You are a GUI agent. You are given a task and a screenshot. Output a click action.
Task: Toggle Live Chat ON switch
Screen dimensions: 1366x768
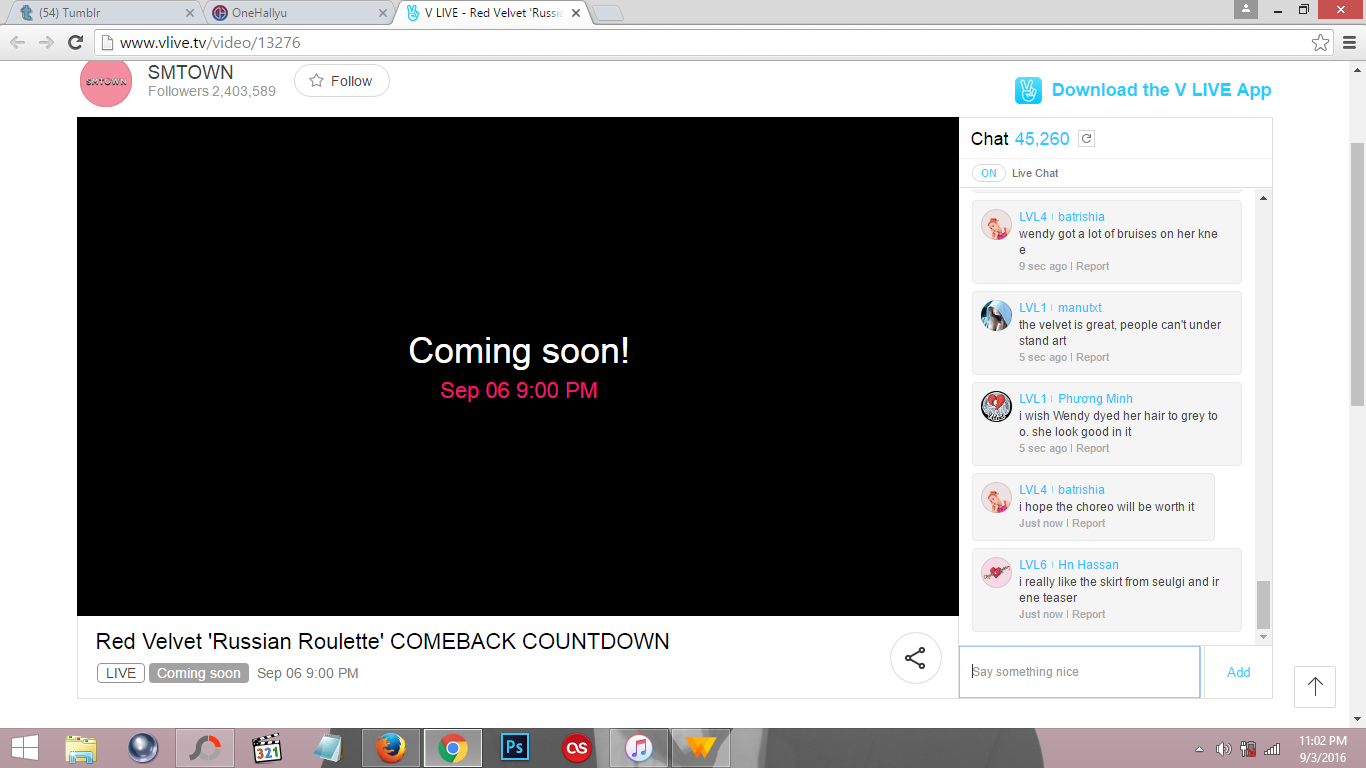coord(988,173)
